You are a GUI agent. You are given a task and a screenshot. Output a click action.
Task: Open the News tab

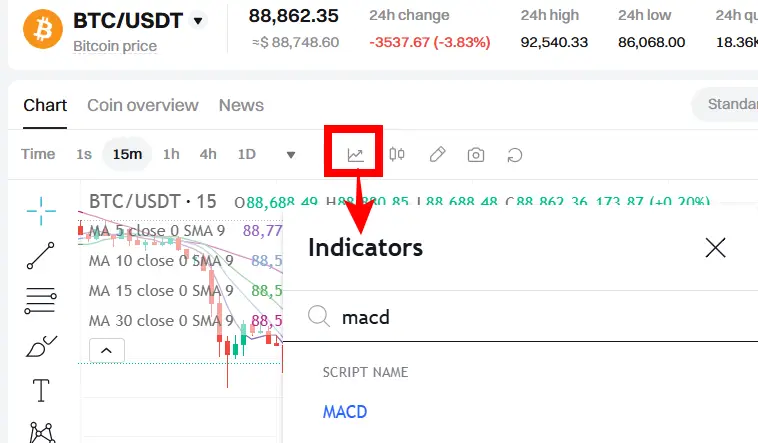pyautogui.click(x=241, y=105)
